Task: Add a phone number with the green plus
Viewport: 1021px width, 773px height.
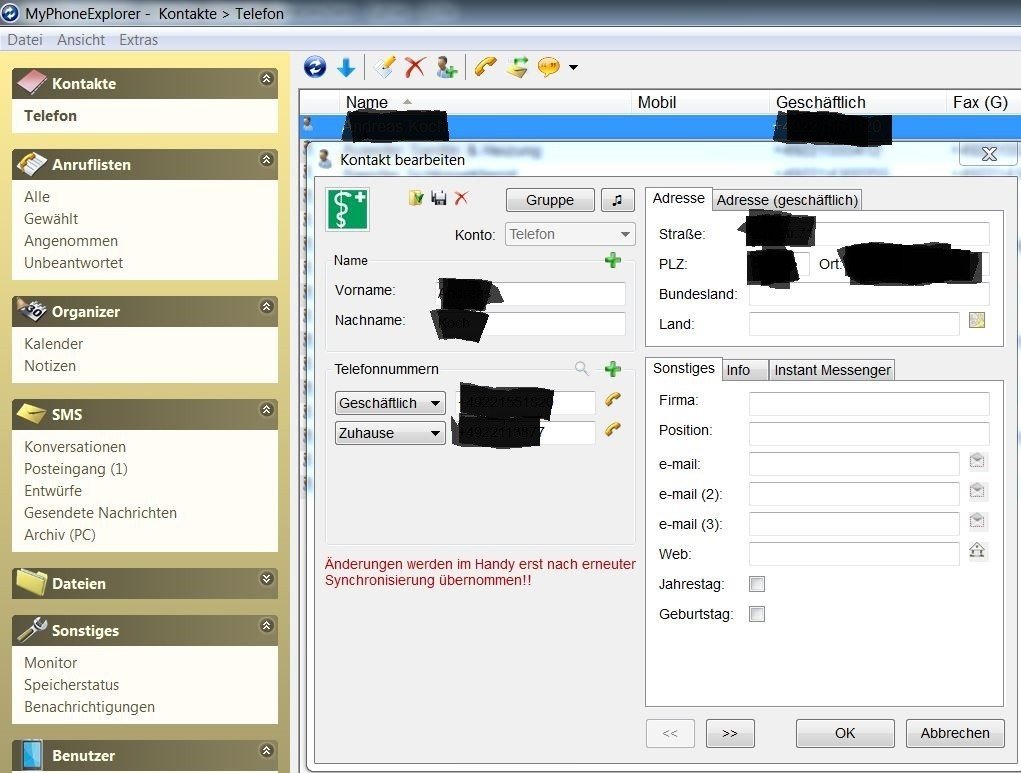Action: tap(613, 369)
